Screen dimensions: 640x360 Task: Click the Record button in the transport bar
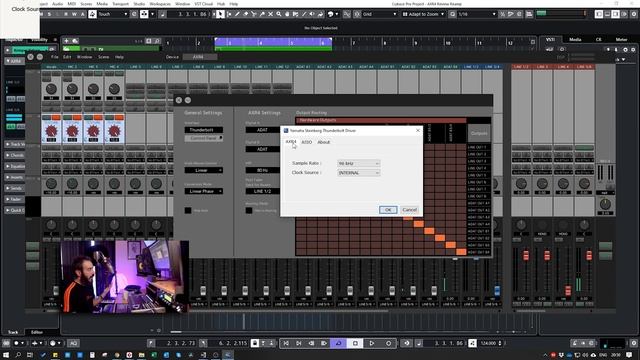click(x=389, y=343)
